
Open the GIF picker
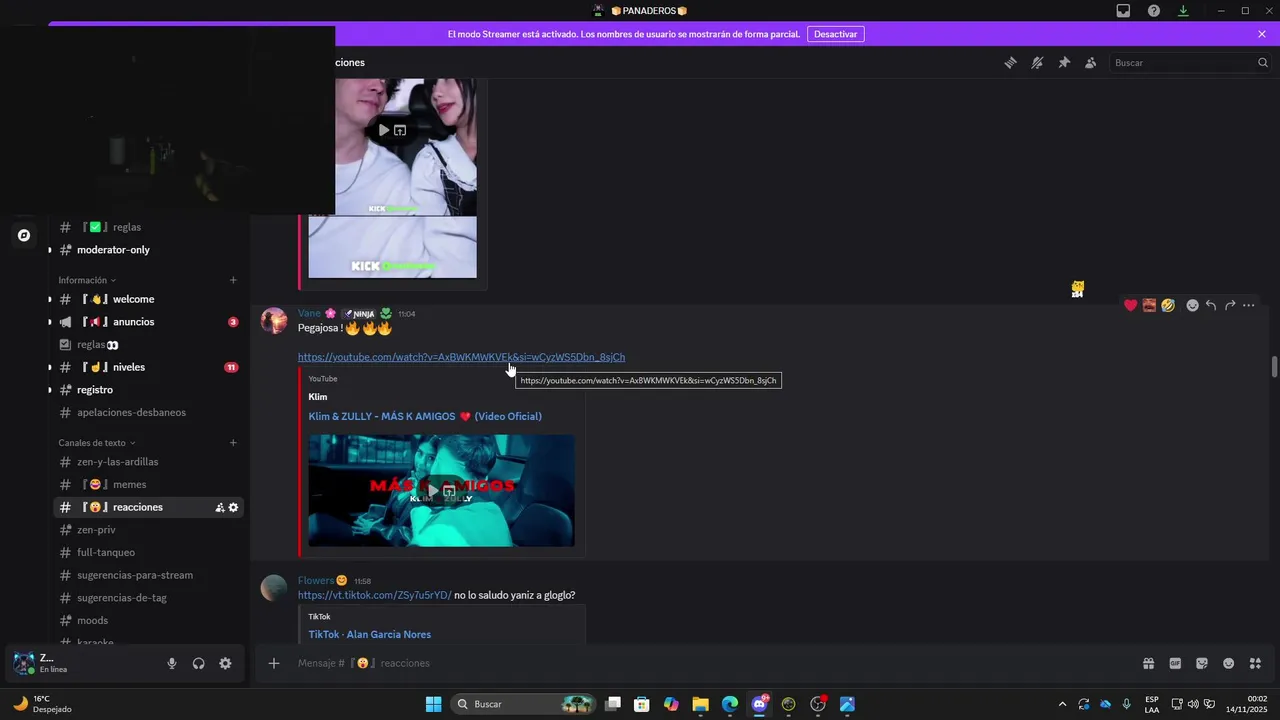pyautogui.click(x=1175, y=663)
